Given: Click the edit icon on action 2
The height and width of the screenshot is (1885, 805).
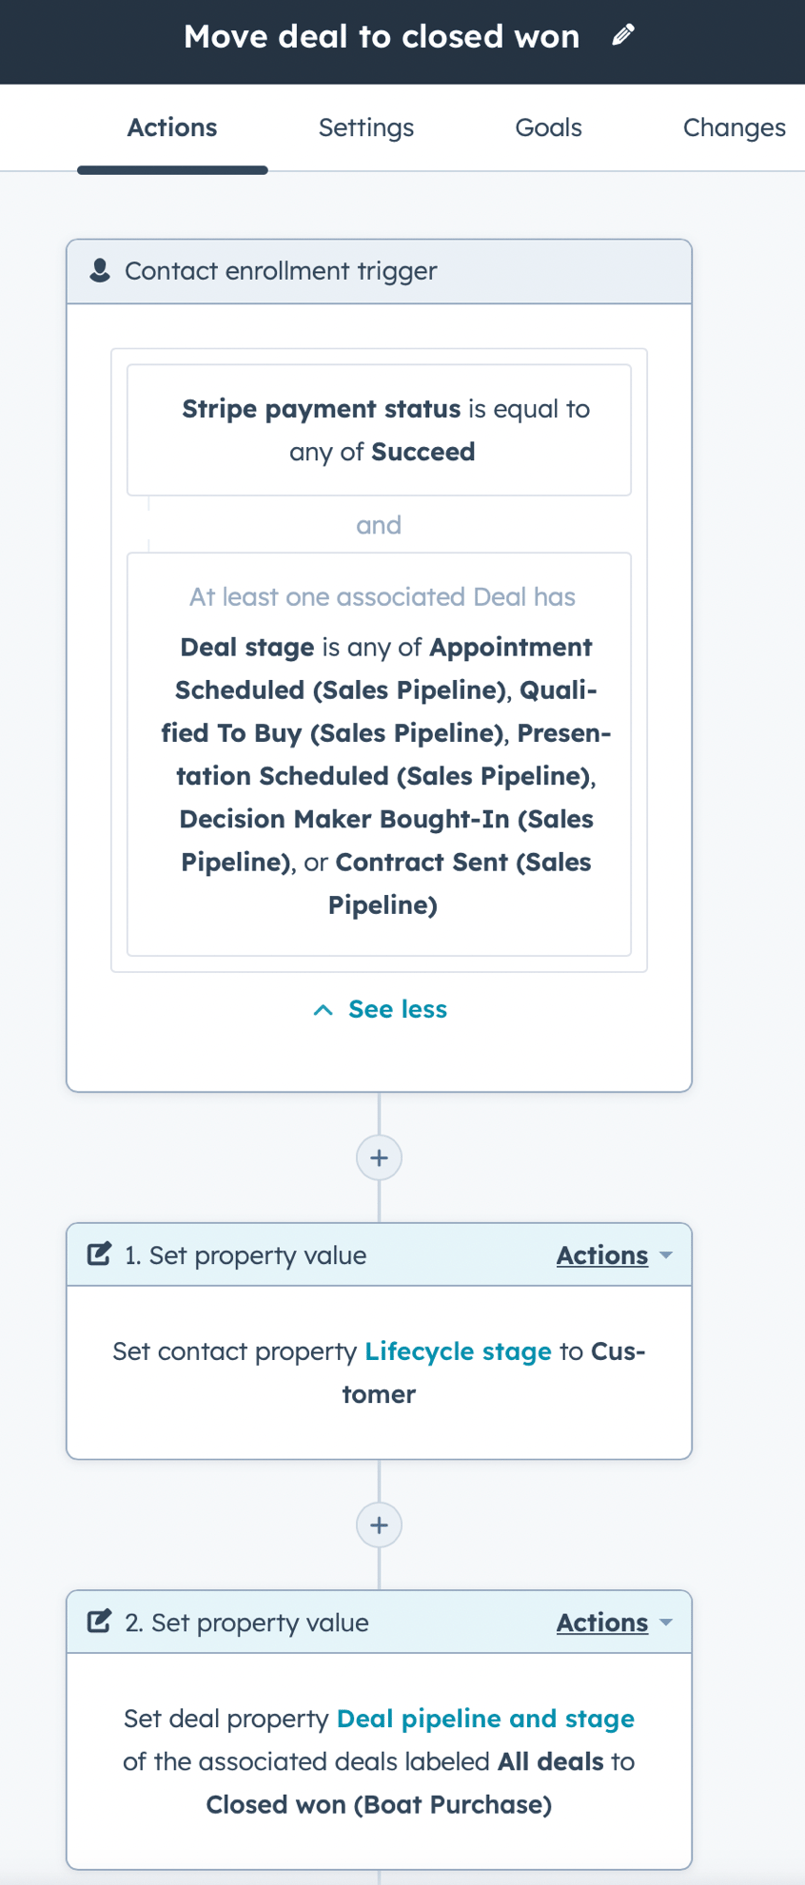Looking at the screenshot, I should [97, 1621].
